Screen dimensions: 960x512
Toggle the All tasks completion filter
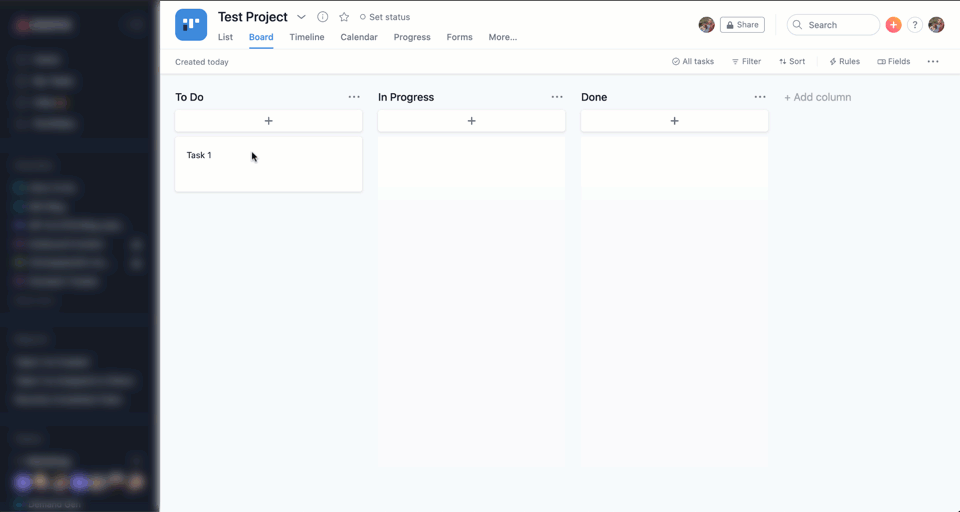pyautogui.click(x=693, y=62)
